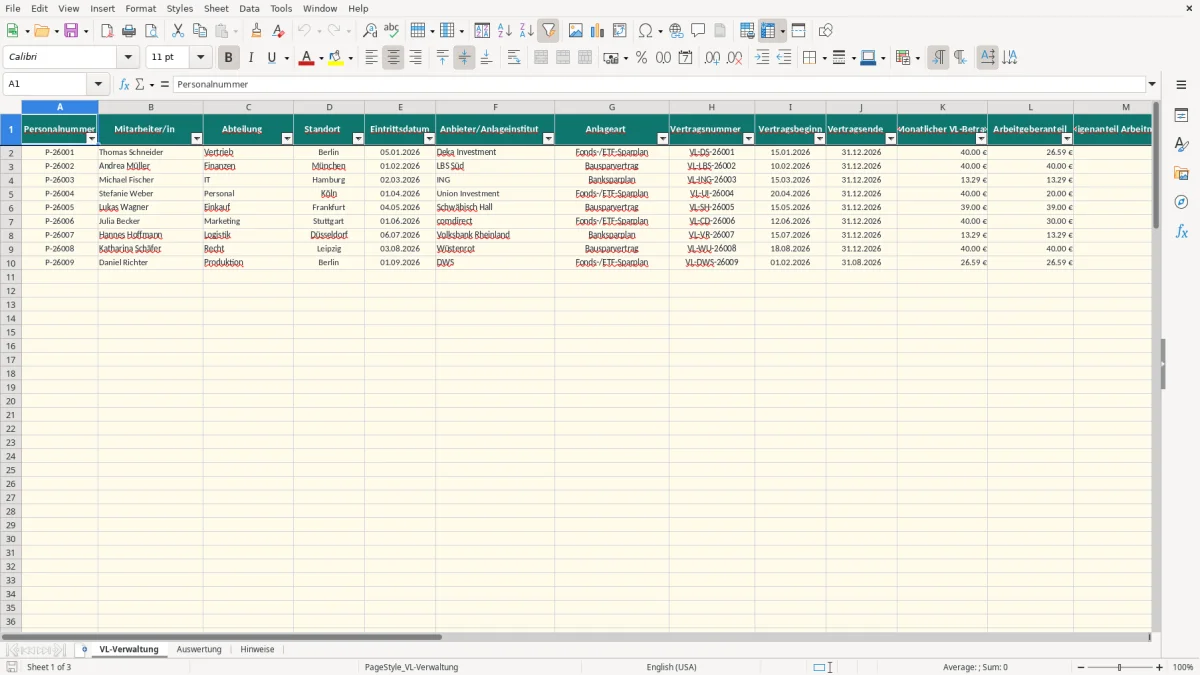Screen dimensions: 1200x675
Task: Open the Tools menu
Action: (x=281, y=8)
